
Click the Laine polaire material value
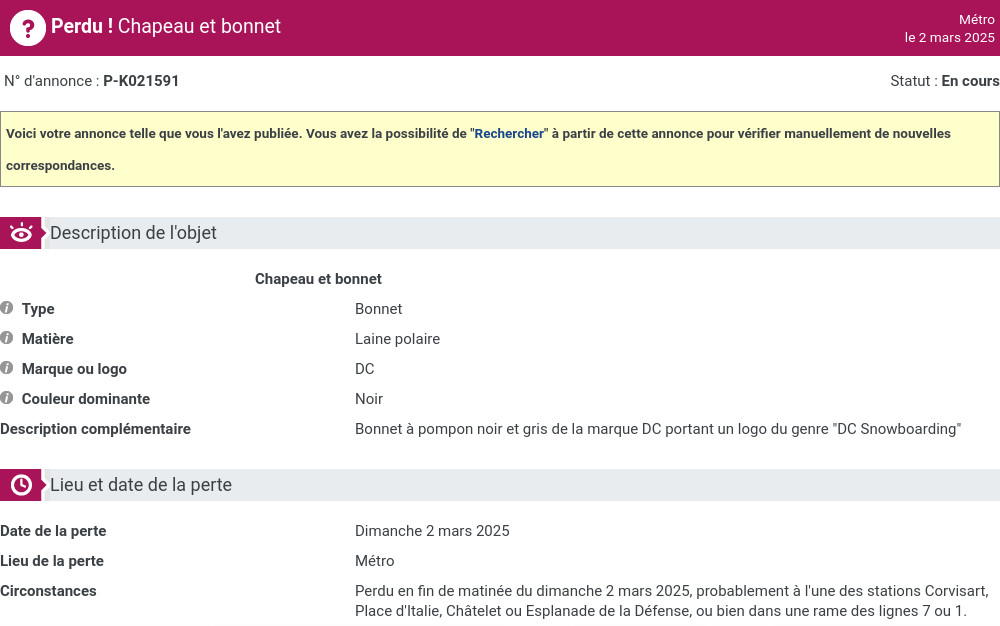(x=397, y=338)
